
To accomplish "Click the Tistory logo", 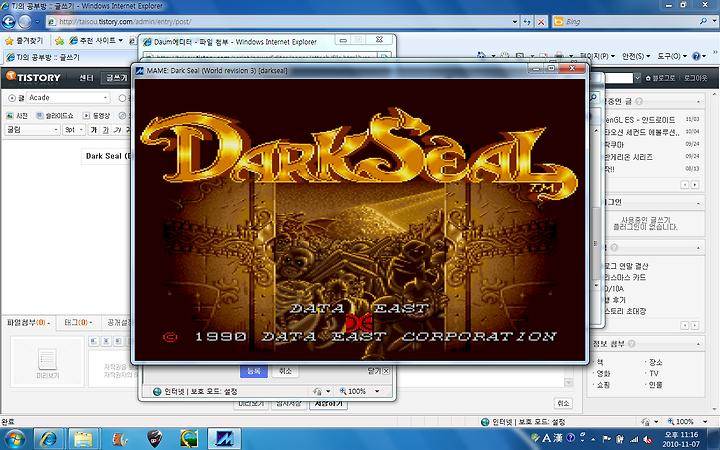I will tap(33, 77).
